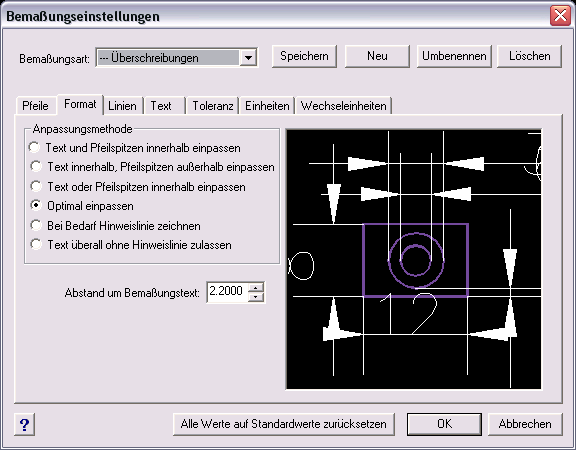
Task: Switch to the Pfeile tab
Action: click(x=35, y=106)
